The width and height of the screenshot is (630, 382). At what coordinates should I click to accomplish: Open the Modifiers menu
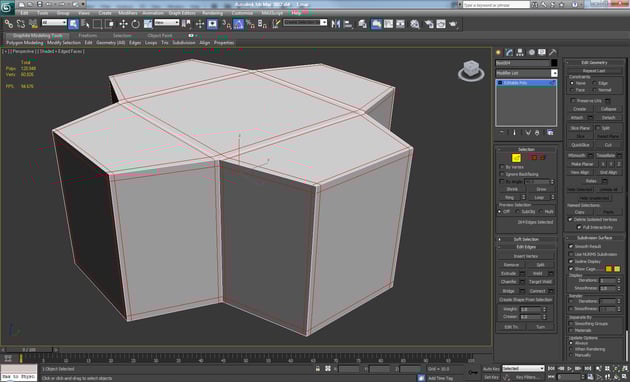128,13
